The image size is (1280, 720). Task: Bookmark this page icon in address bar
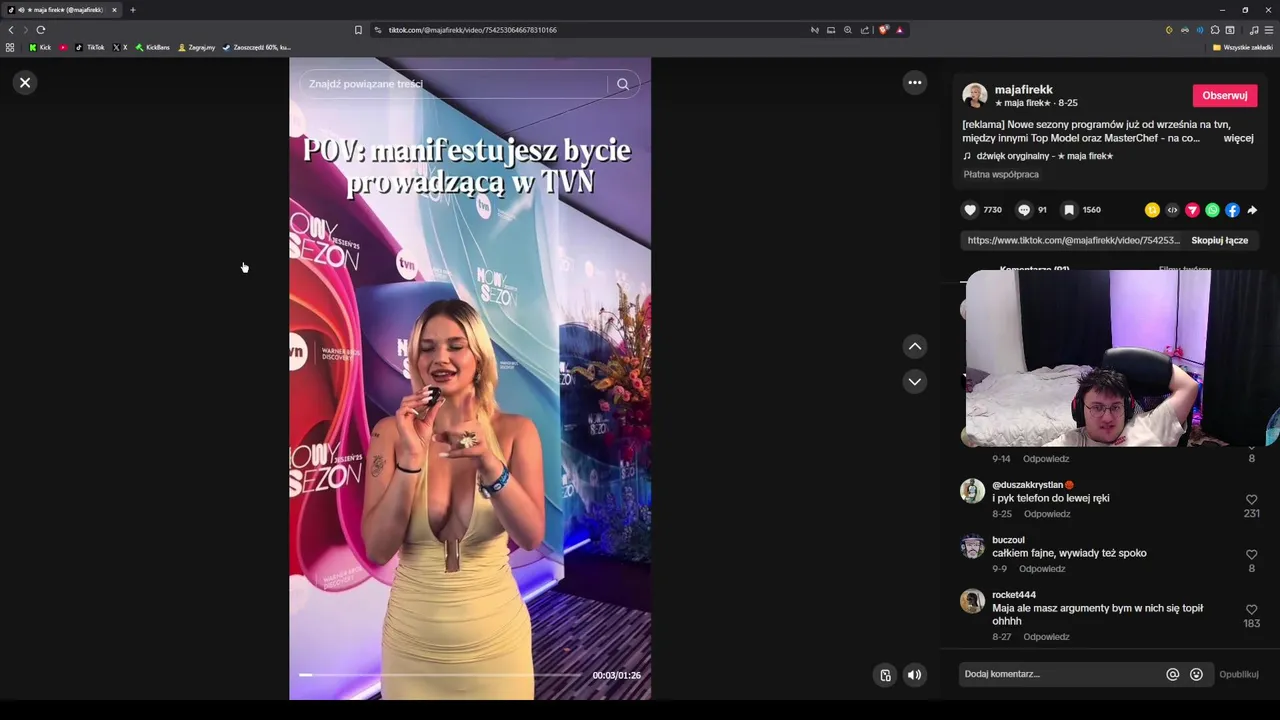click(358, 30)
